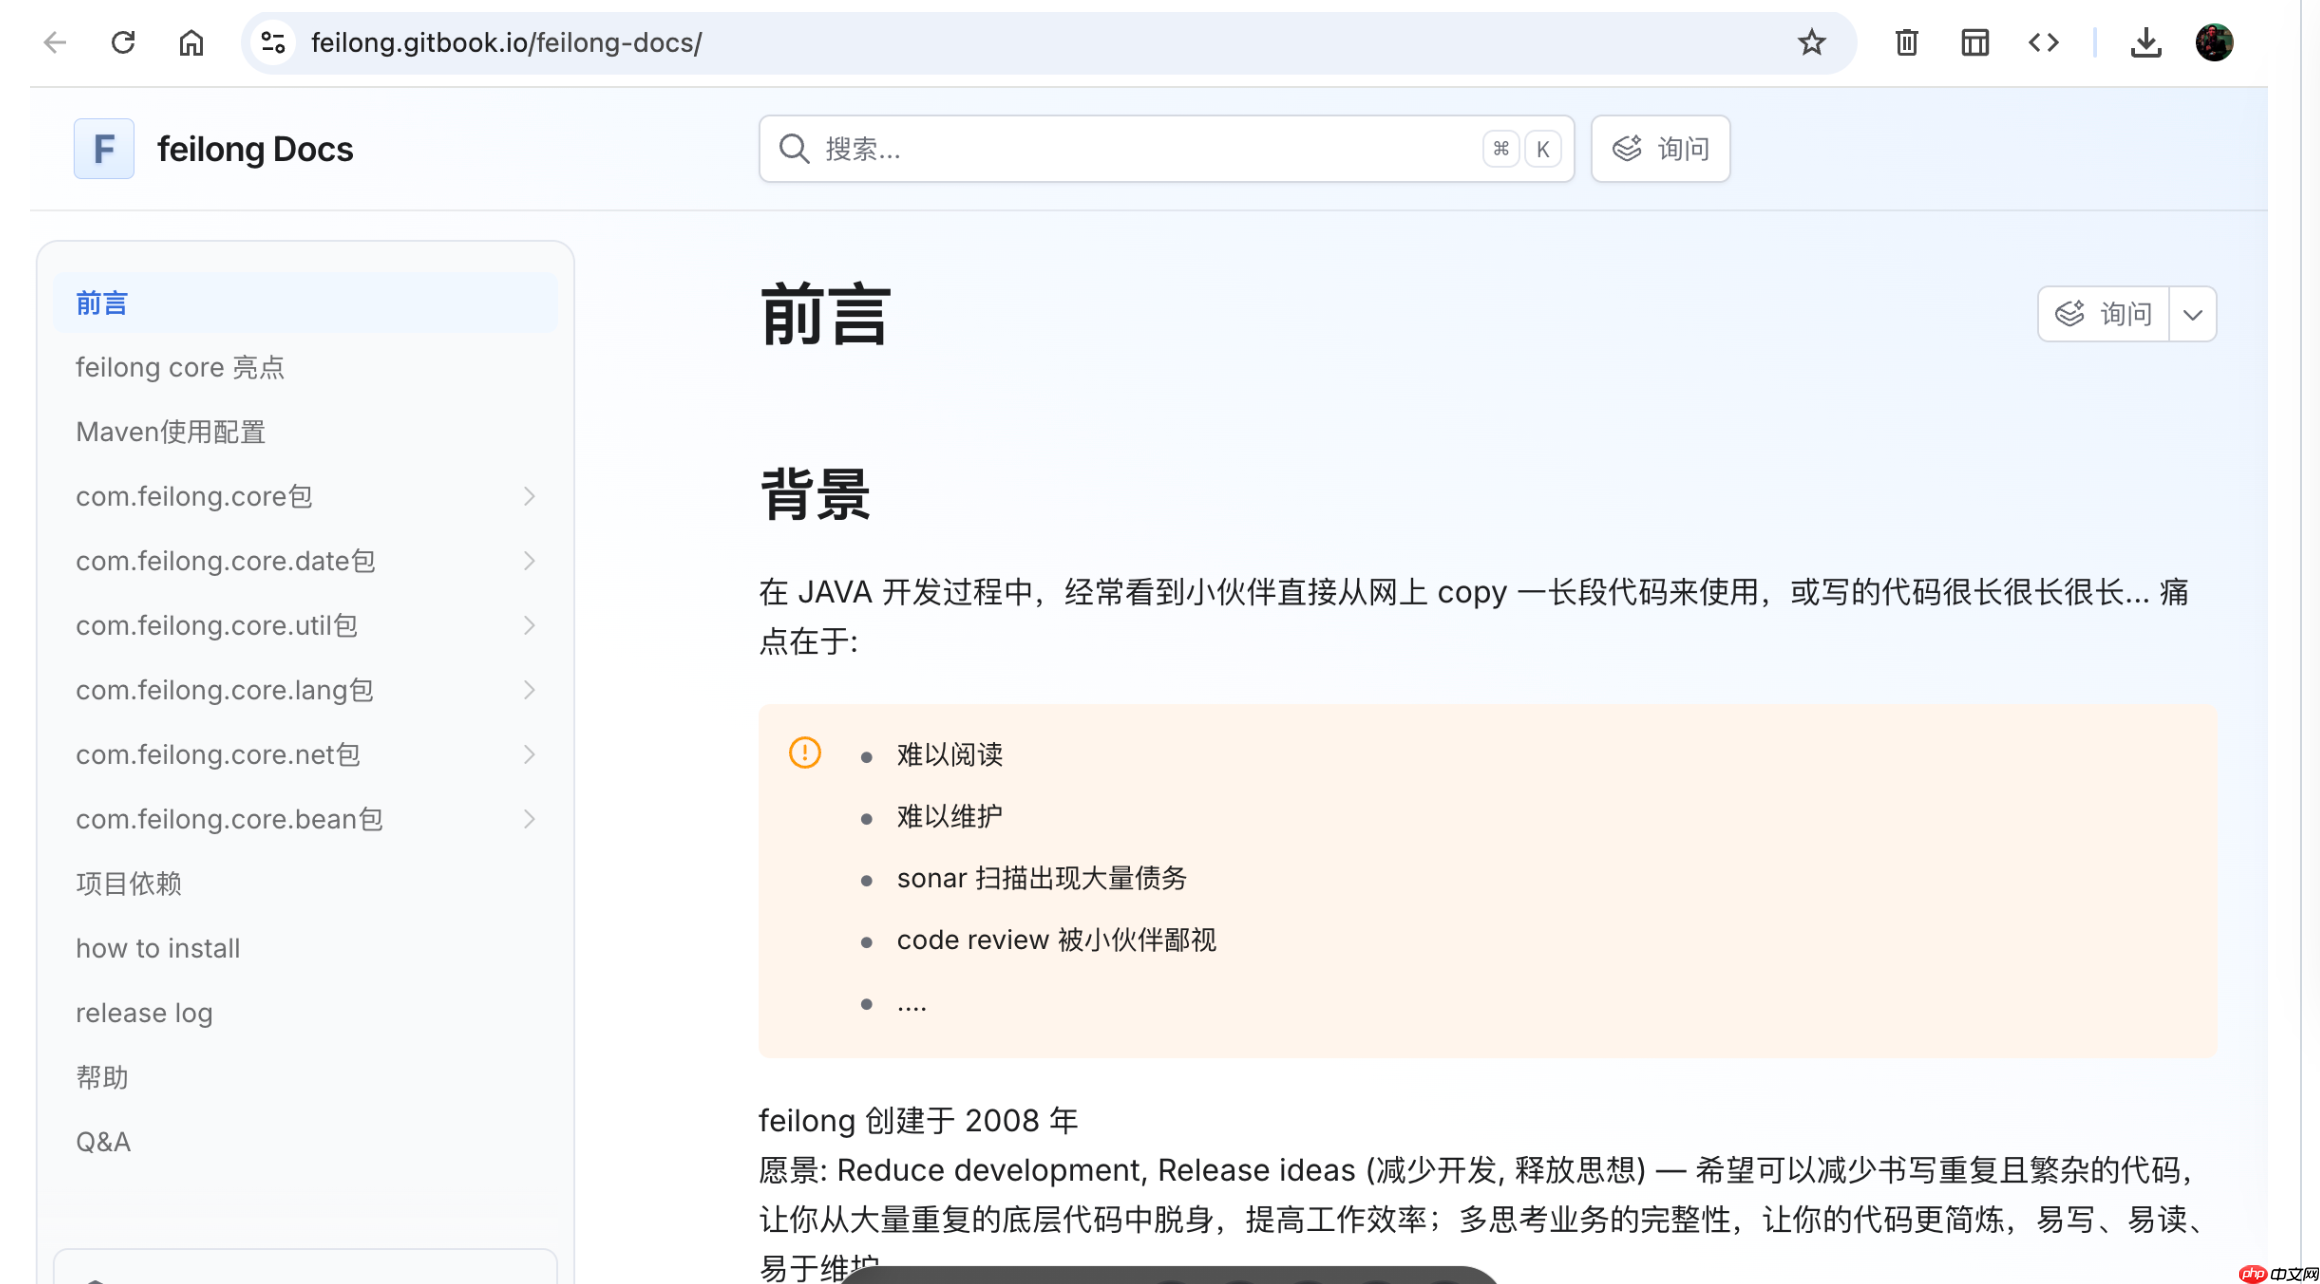Click the browser home icon
Viewport: 2320px width, 1284px height.
[x=191, y=42]
